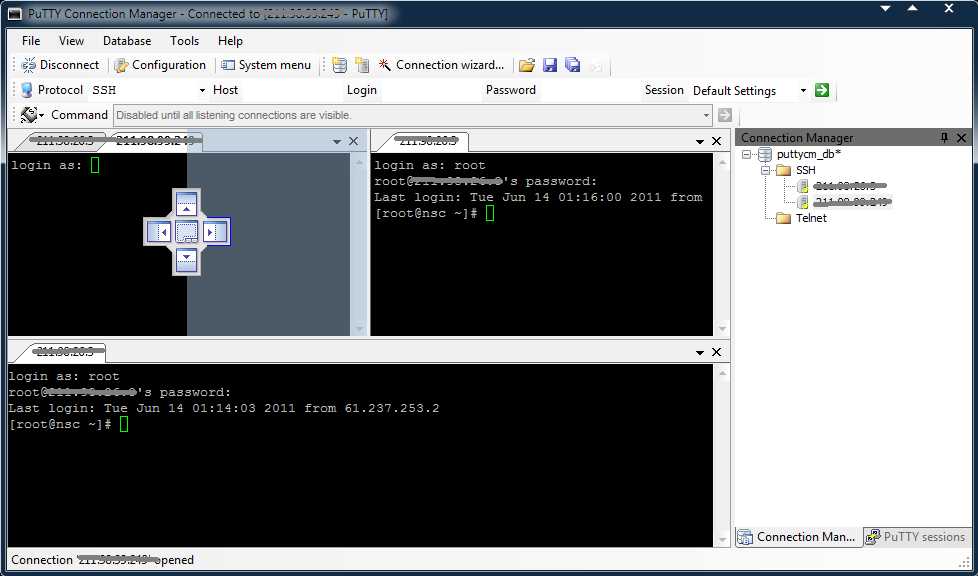Open tab list dropdown of top-right pane
978x576 pixels.
point(700,142)
